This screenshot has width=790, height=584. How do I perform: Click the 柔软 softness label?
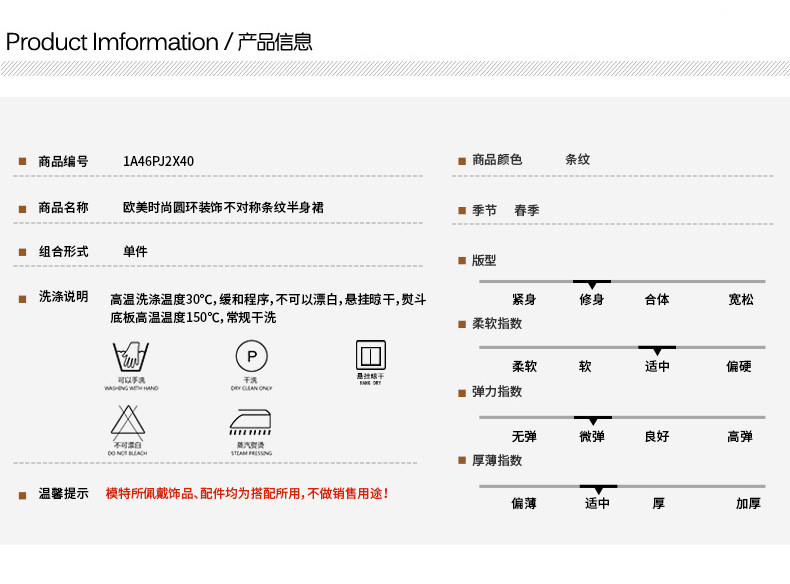click(x=524, y=366)
